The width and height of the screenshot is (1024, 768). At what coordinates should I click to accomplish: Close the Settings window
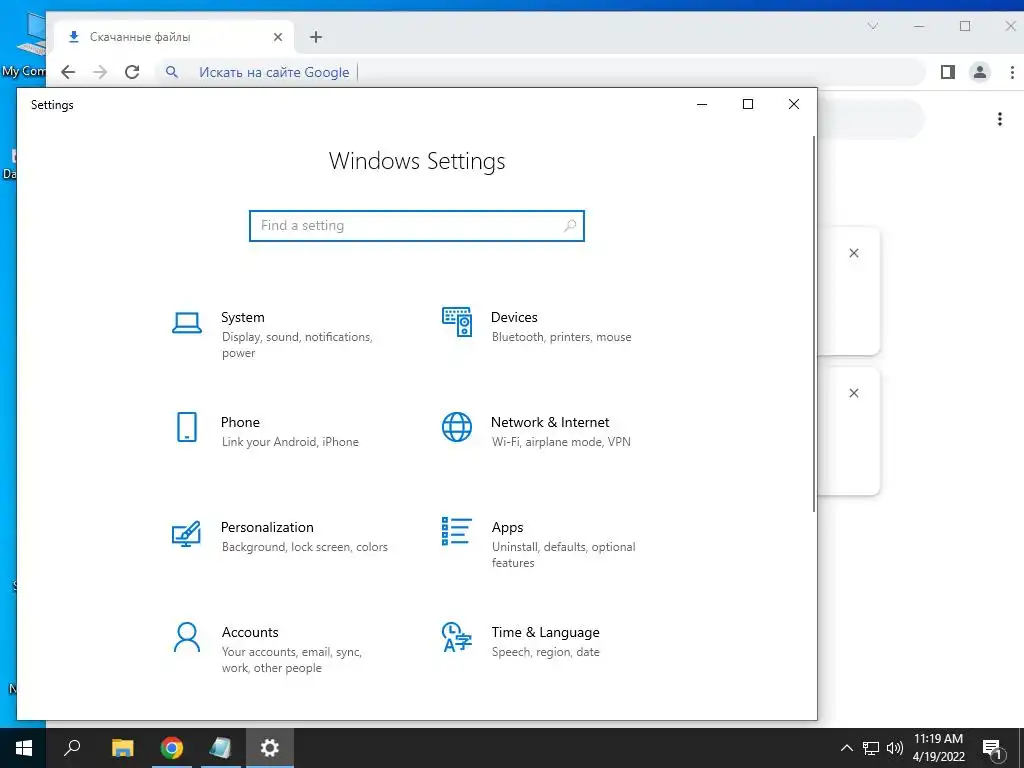click(793, 104)
